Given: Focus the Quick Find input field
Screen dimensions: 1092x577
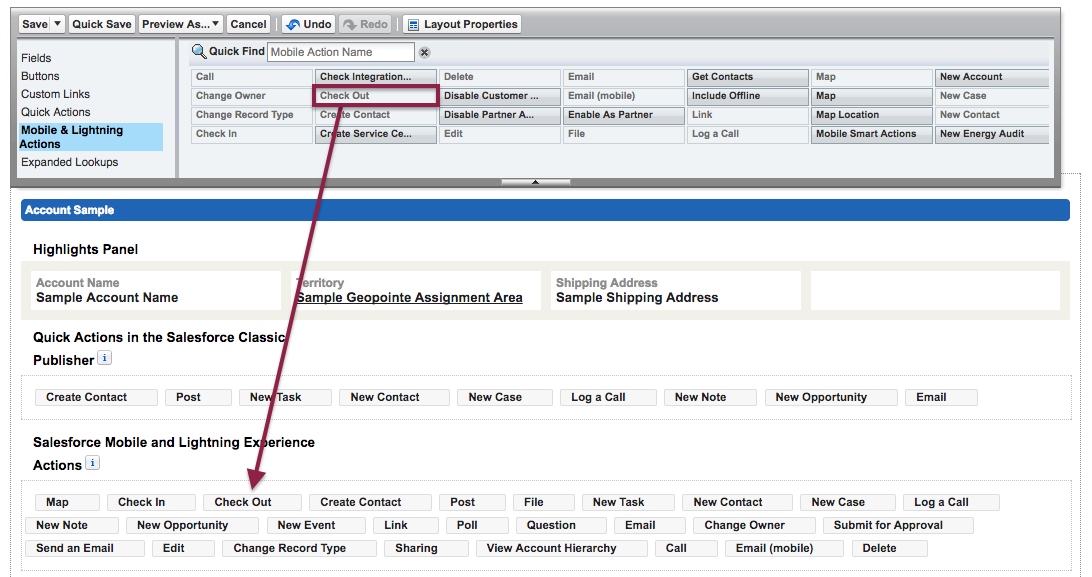Looking at the screenshot, I should 341,52.
